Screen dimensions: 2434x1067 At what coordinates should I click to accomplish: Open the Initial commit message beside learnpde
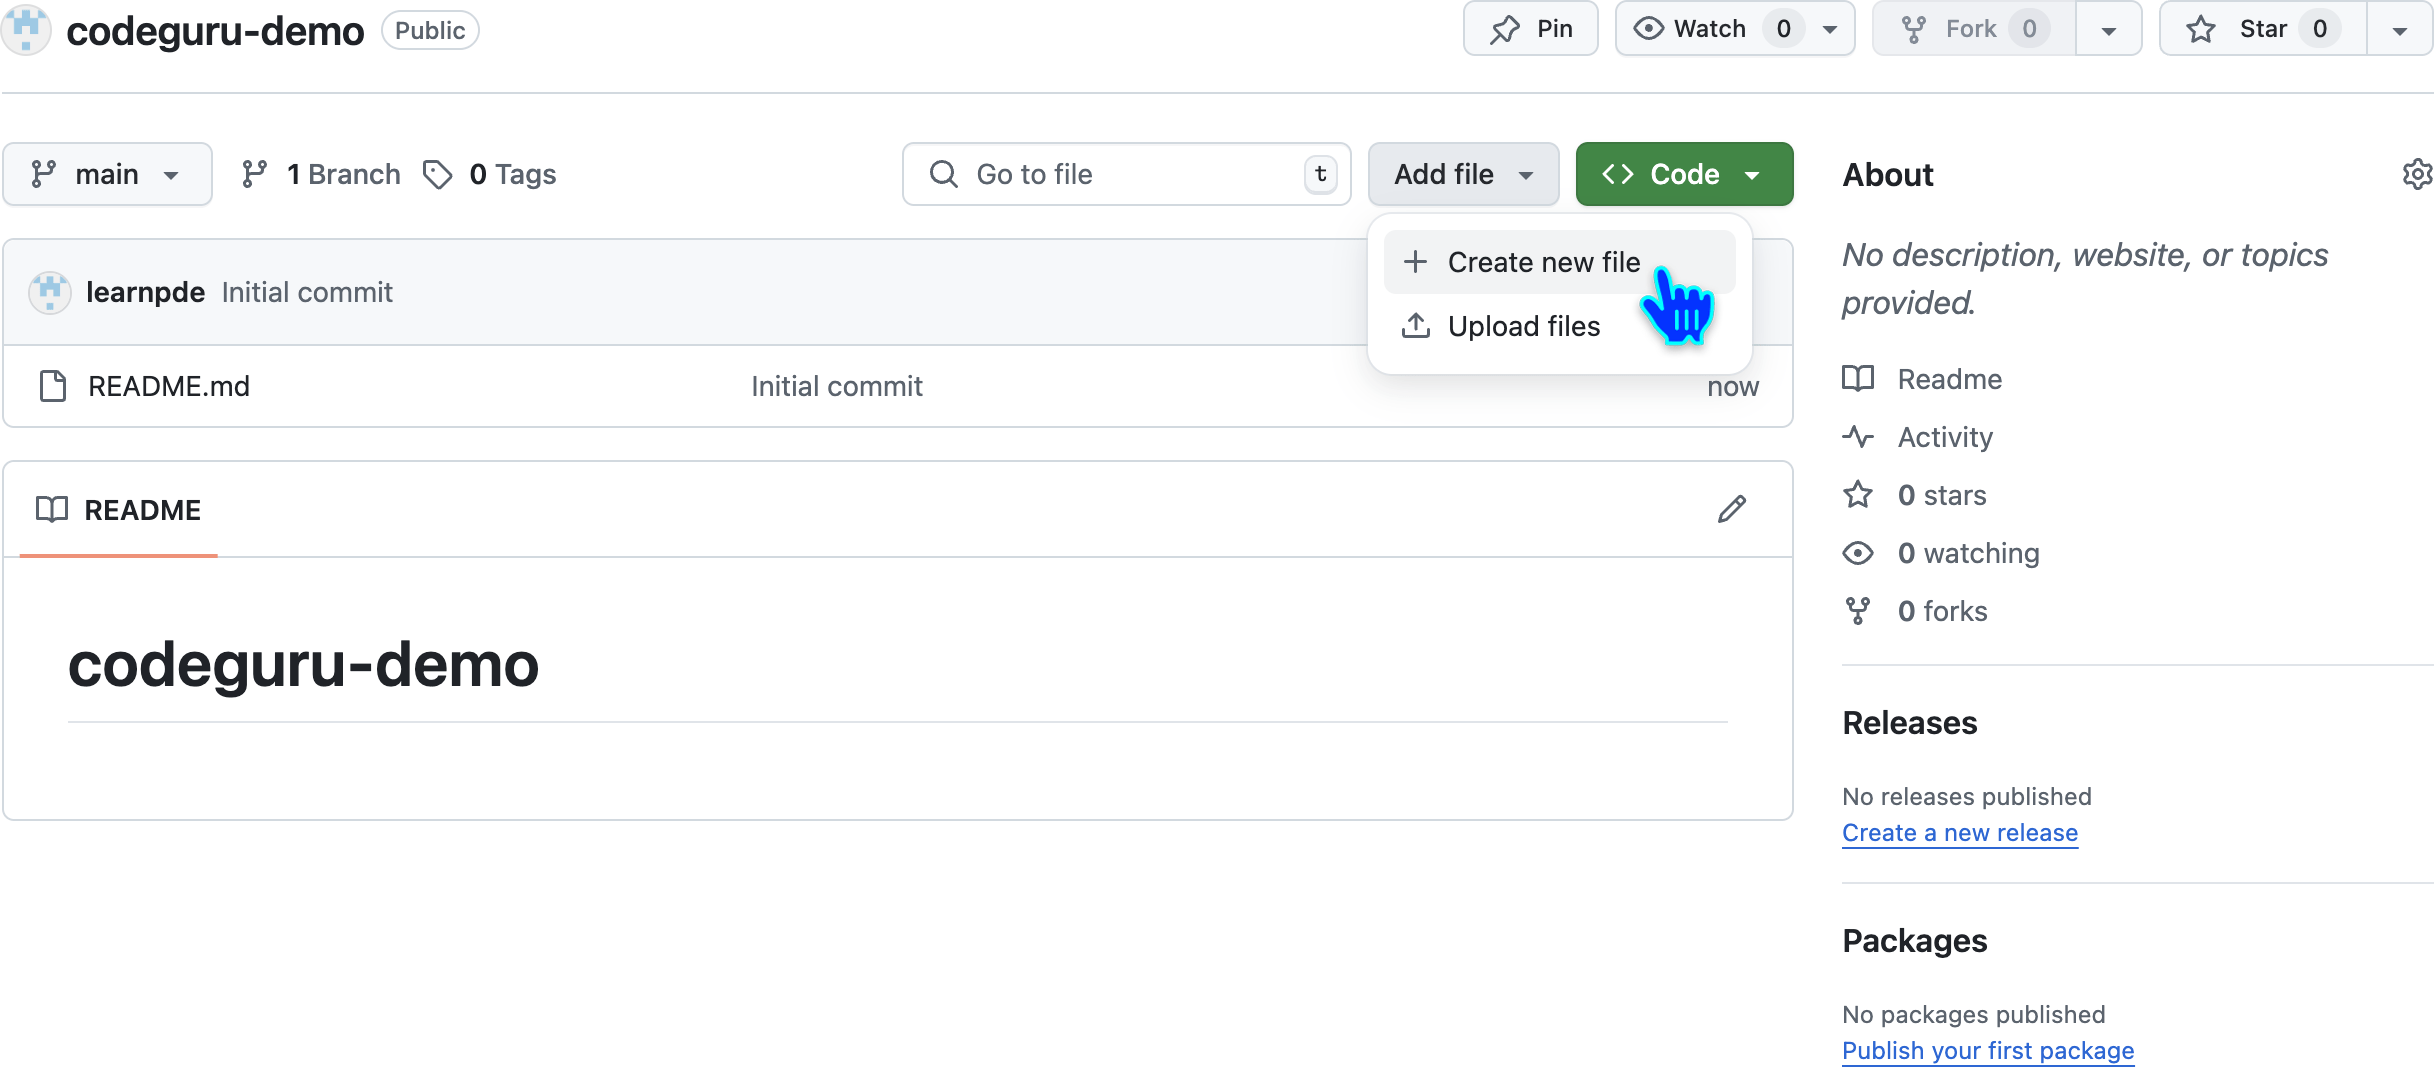pos(307,292)
